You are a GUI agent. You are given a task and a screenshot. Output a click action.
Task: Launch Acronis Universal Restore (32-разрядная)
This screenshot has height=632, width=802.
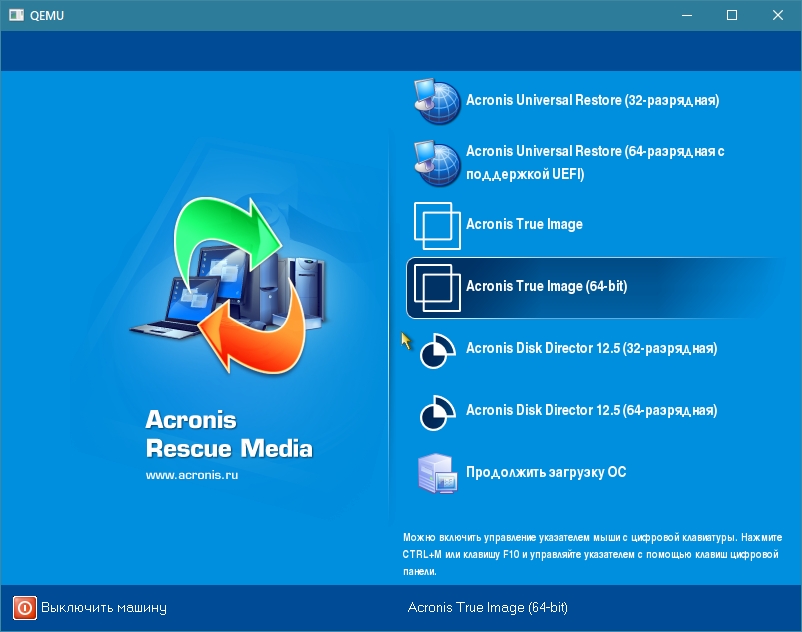592,100
